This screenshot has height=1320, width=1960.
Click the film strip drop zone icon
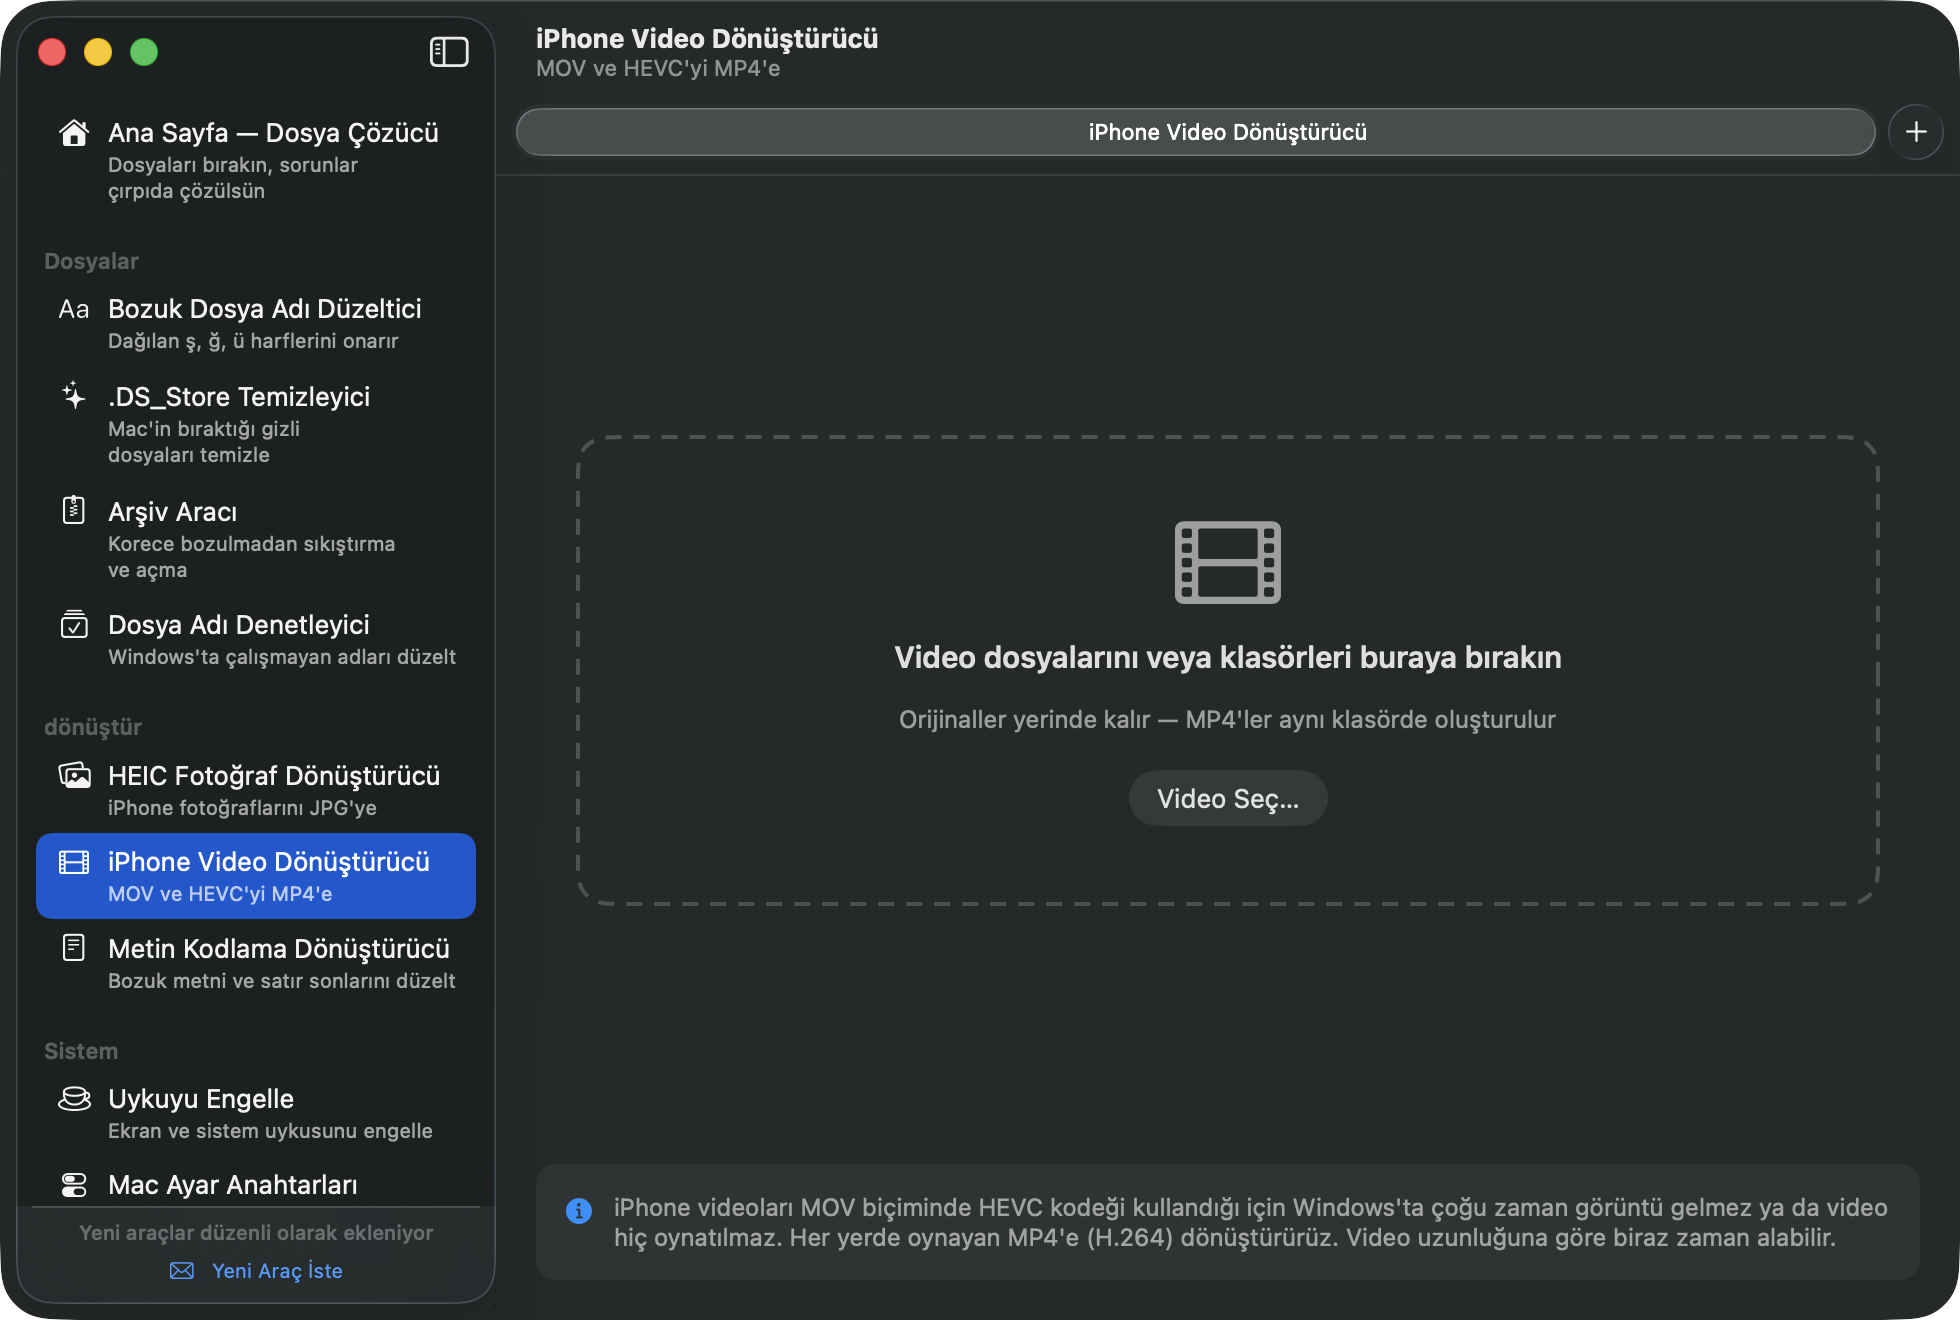click(x=1228, y=562)
